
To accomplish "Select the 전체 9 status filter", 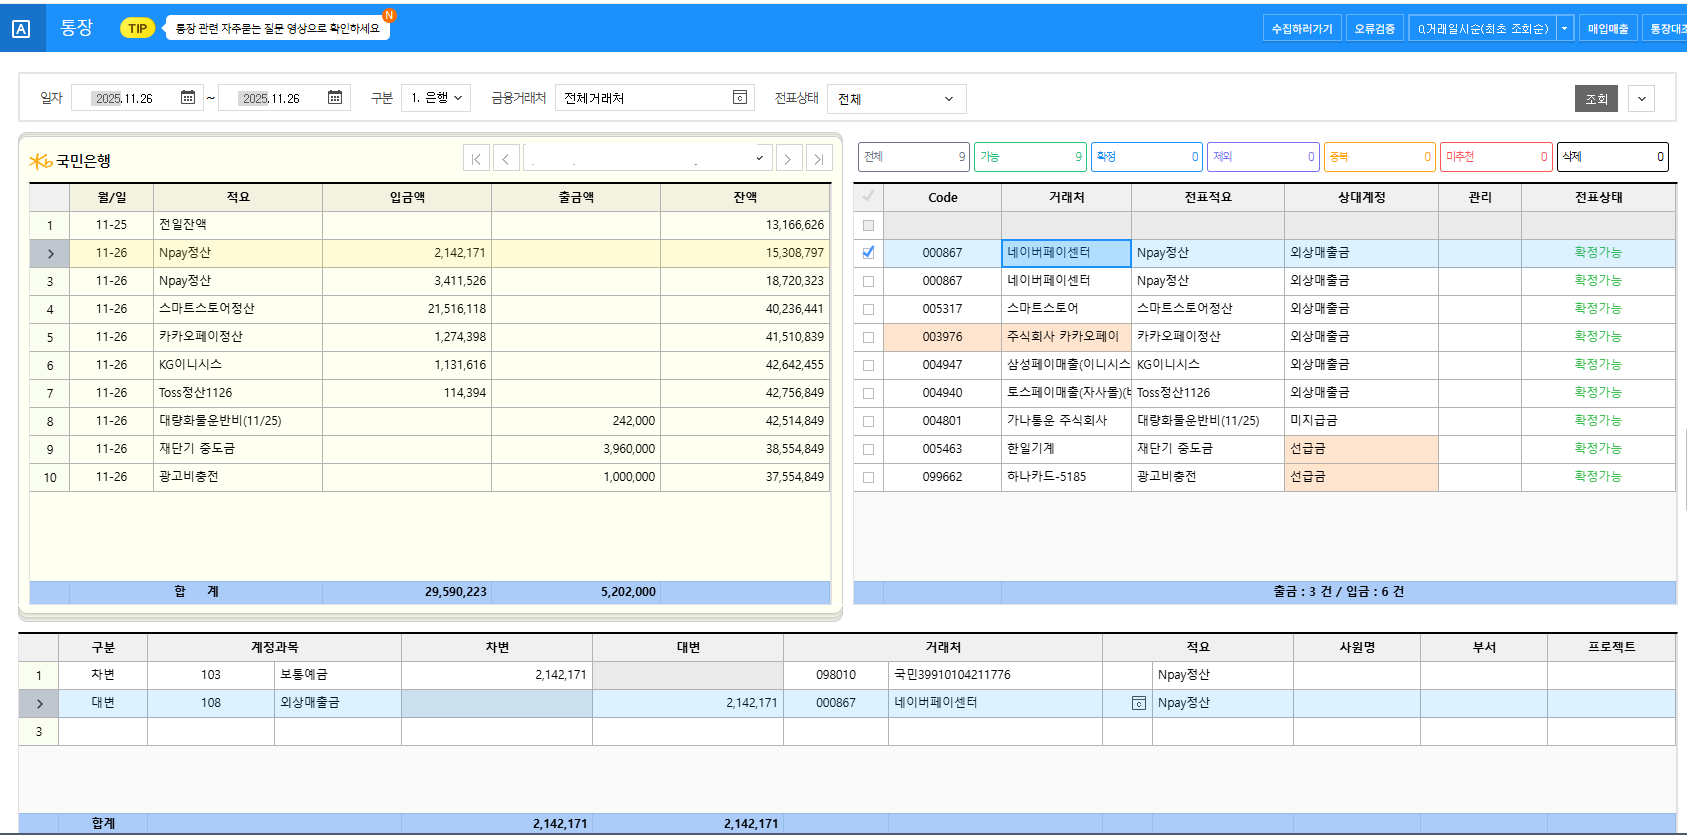I will click(914, 157).
